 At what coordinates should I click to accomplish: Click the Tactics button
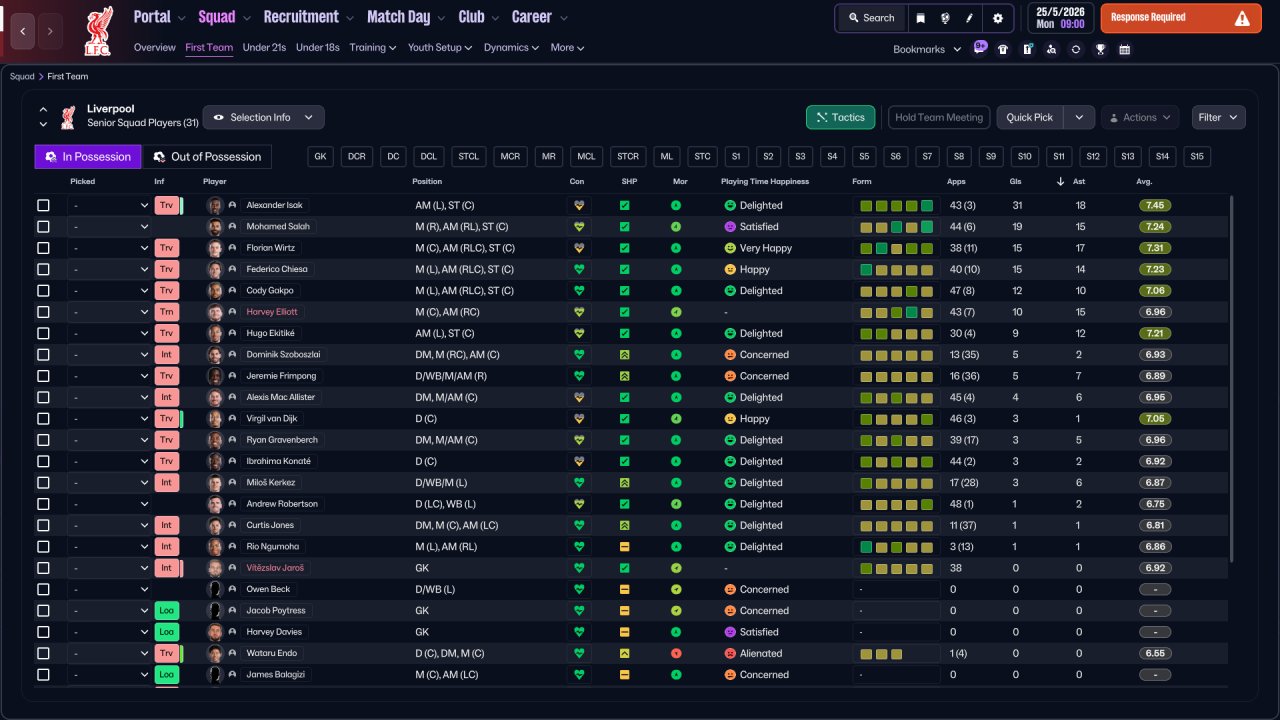click(840, 117)
